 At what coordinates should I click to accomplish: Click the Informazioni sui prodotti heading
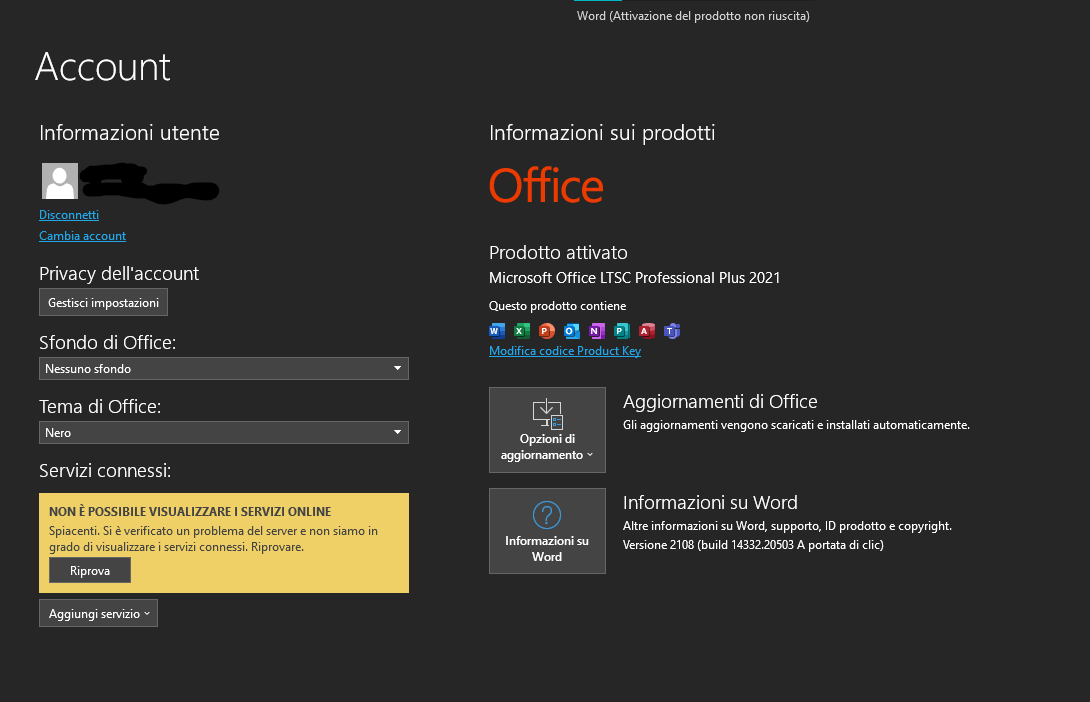pos(602,133)
